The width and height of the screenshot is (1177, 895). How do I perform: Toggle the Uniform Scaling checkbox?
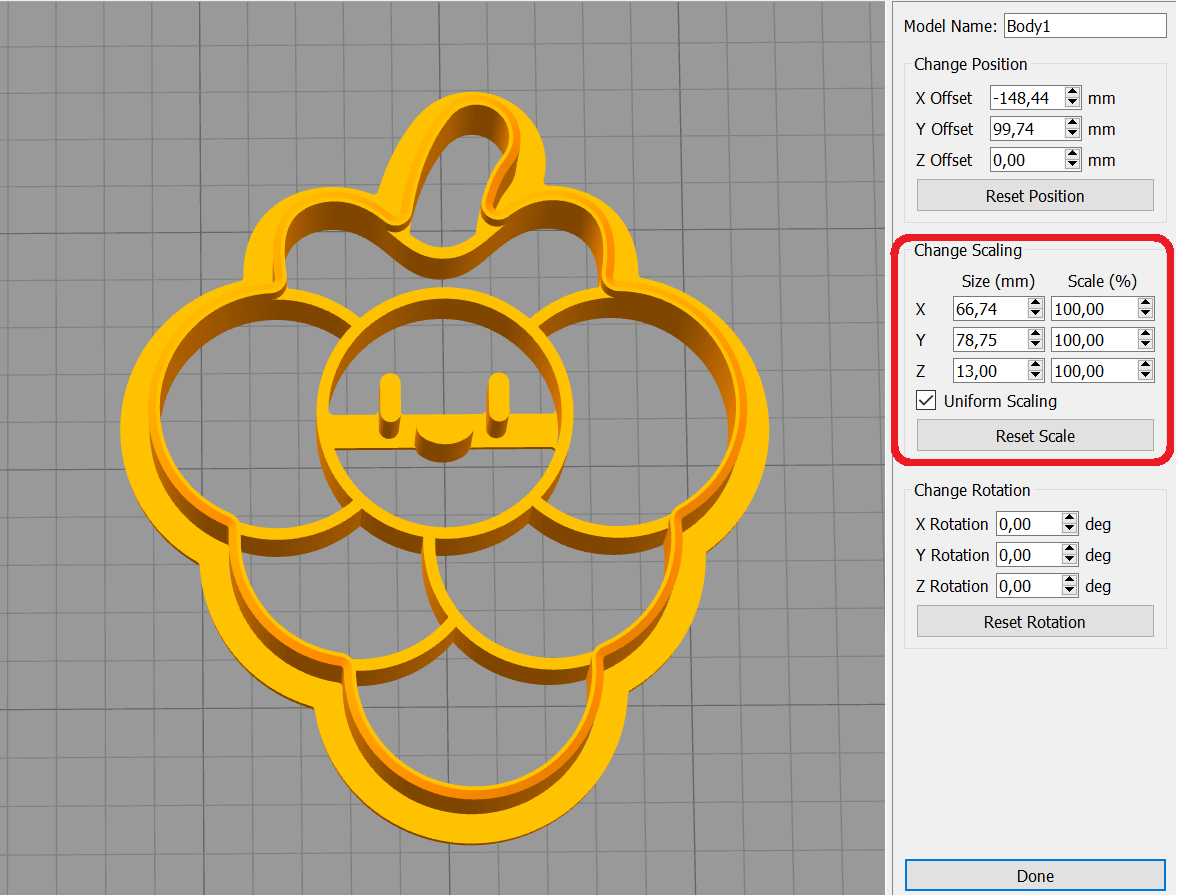click(x=926, y=400)
